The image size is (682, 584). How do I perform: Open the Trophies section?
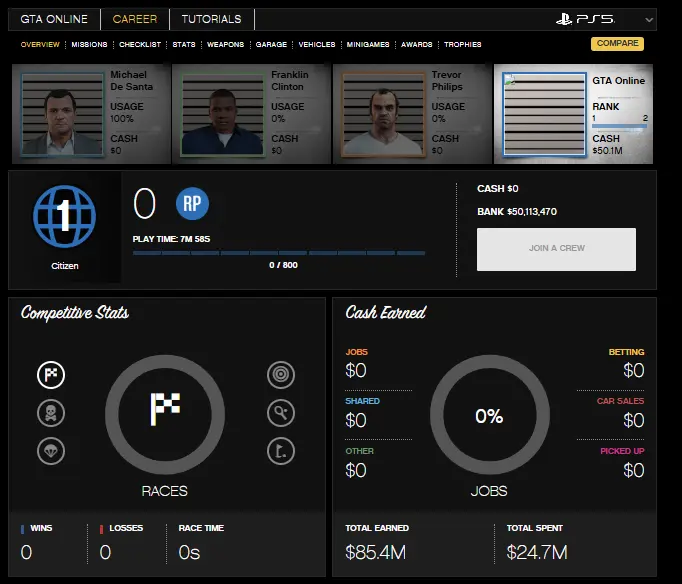pos(462,45)
